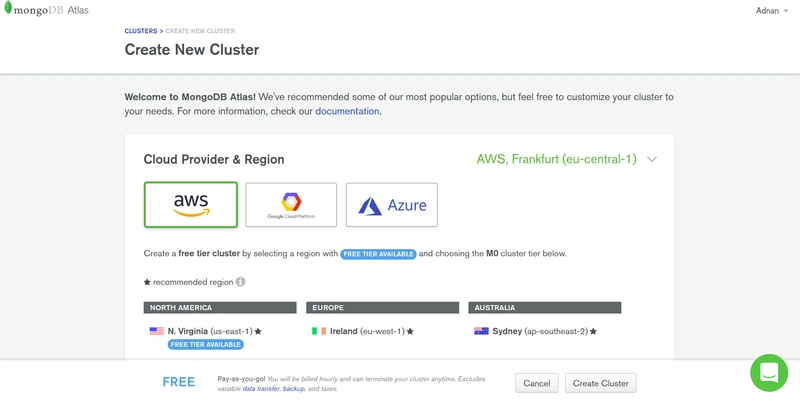
Task: Click the recommended region info icon
Action: 241,282
